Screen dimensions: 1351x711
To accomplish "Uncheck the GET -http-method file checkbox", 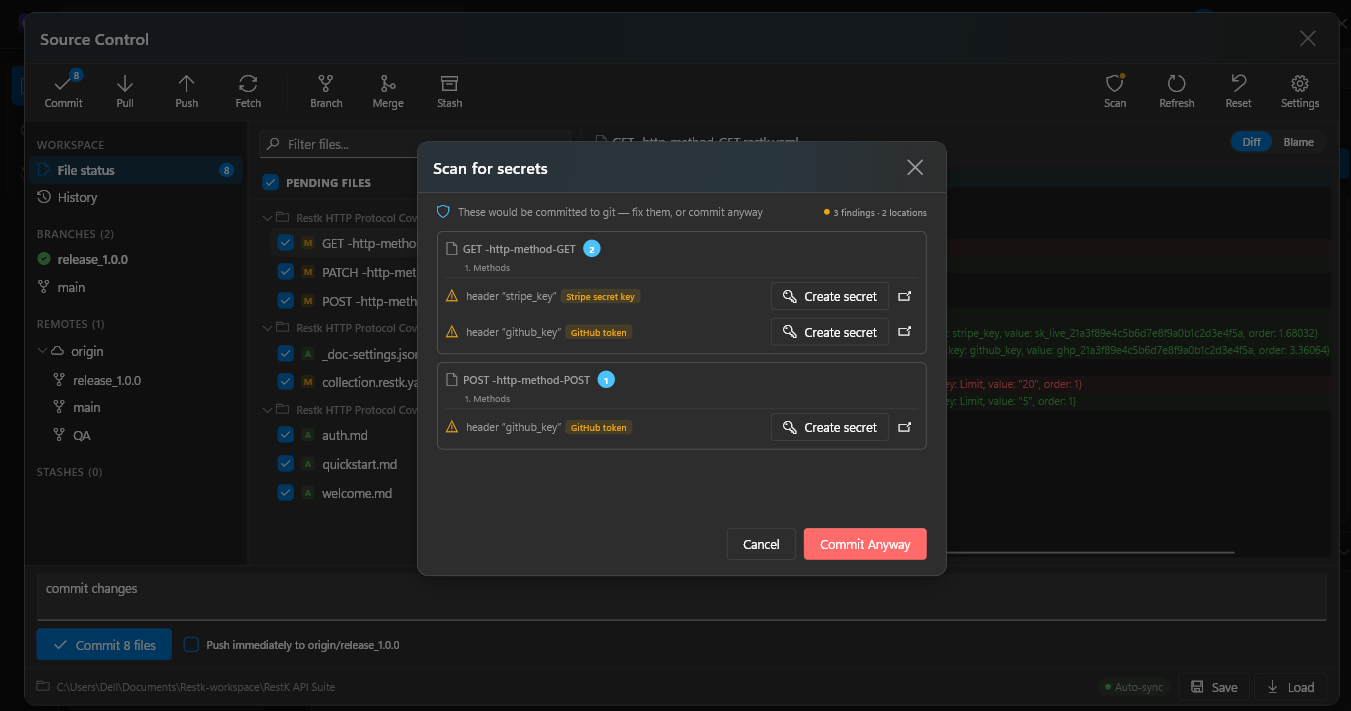I will coord(285,243).
